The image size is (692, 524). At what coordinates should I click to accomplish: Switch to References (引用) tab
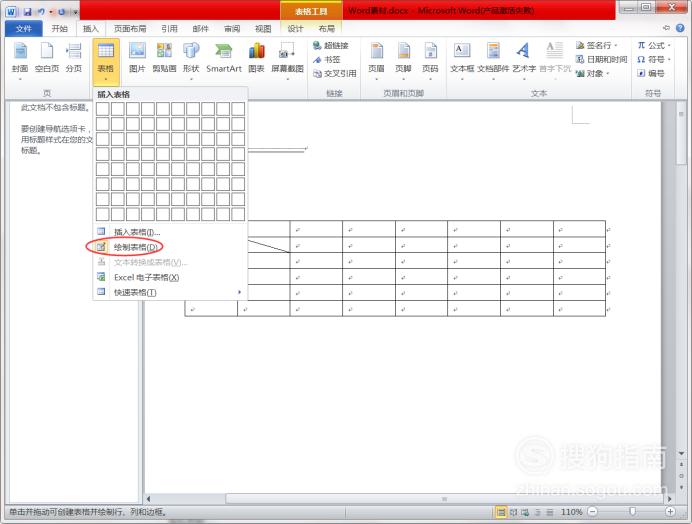point(169,29)
